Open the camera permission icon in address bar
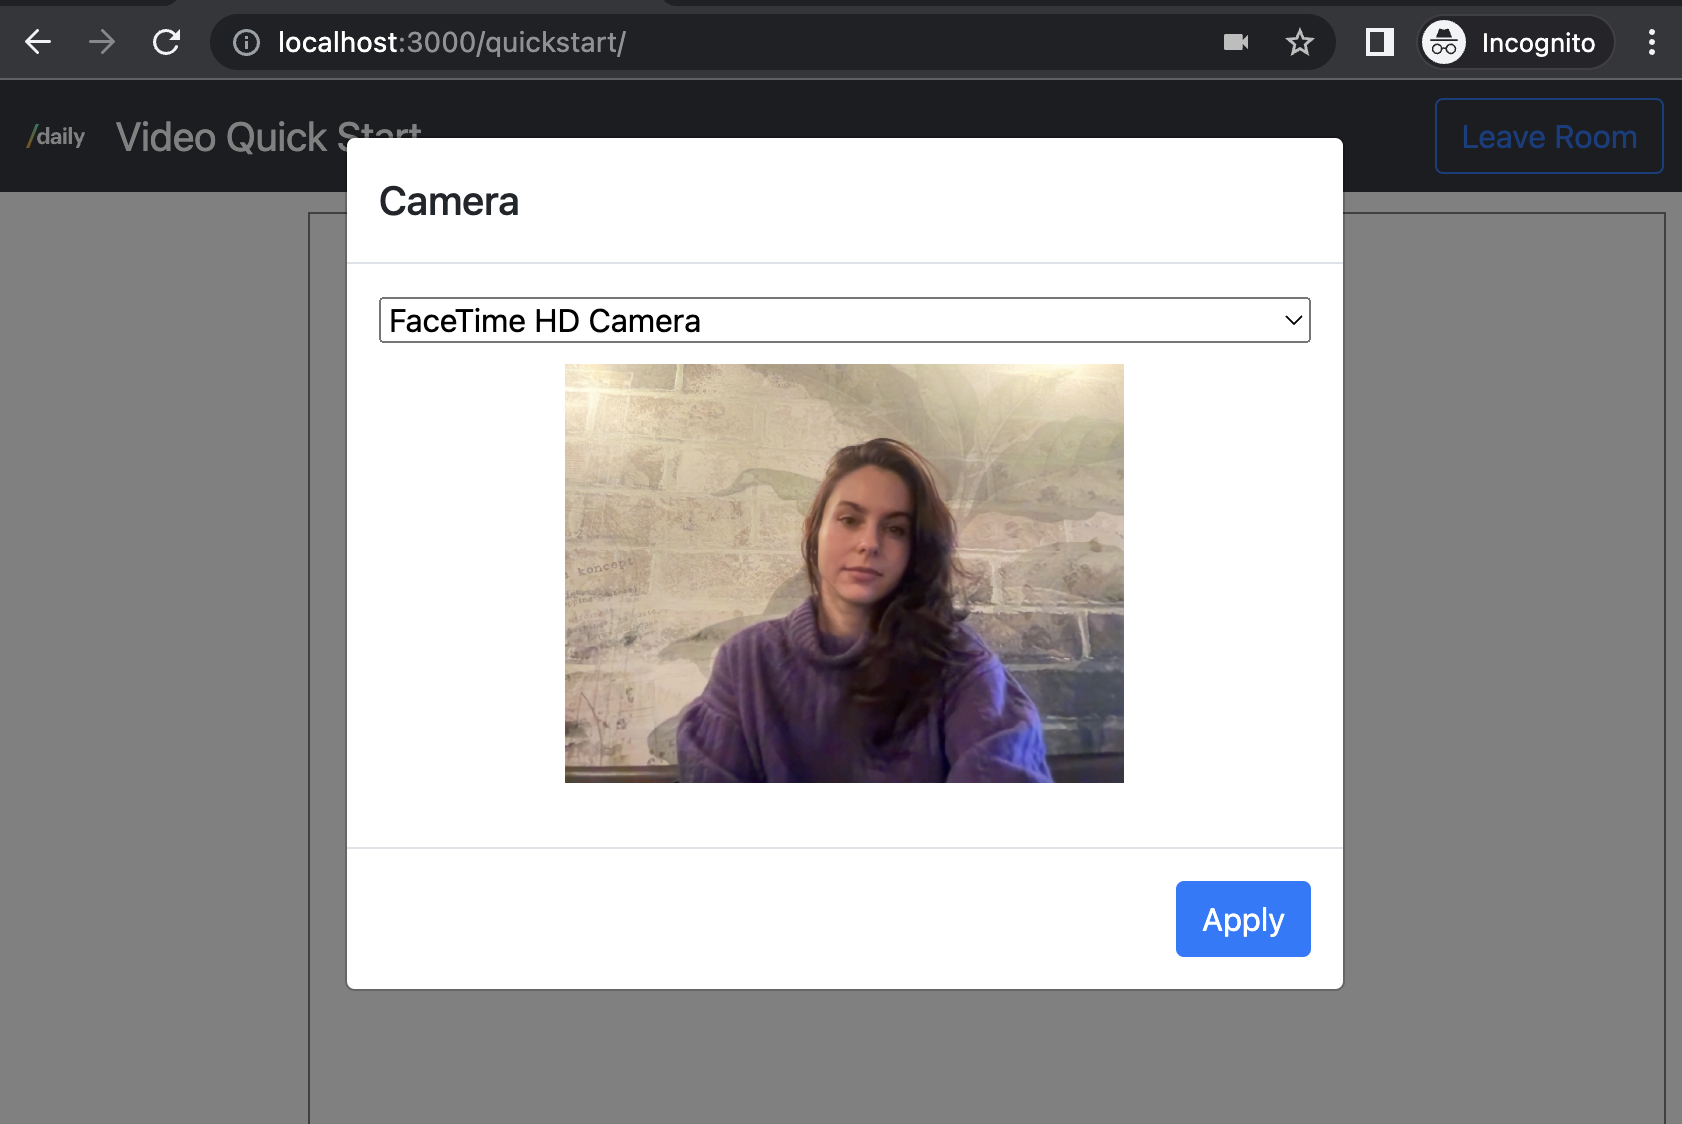This screenshot has height=1124, width=1682. 1235,42
